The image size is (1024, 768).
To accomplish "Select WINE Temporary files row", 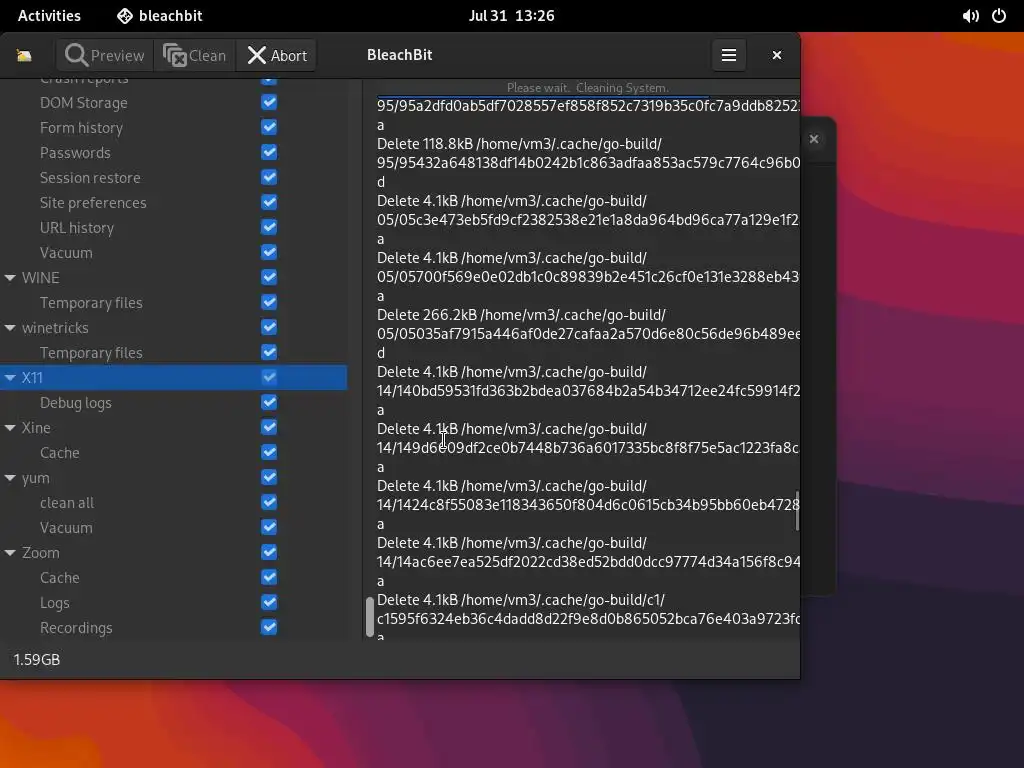I will pos(174,302).
